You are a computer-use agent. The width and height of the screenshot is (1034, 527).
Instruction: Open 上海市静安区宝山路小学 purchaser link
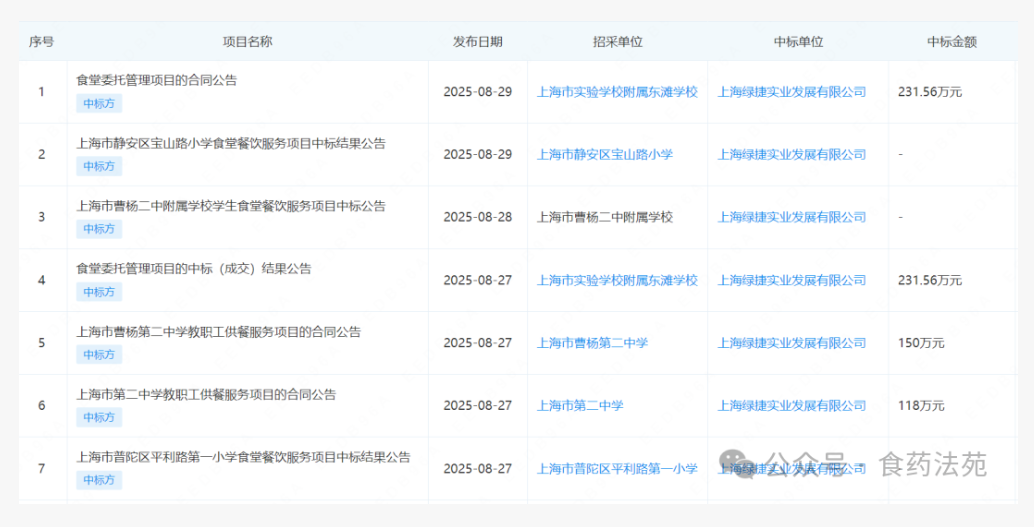click(605, 154)
